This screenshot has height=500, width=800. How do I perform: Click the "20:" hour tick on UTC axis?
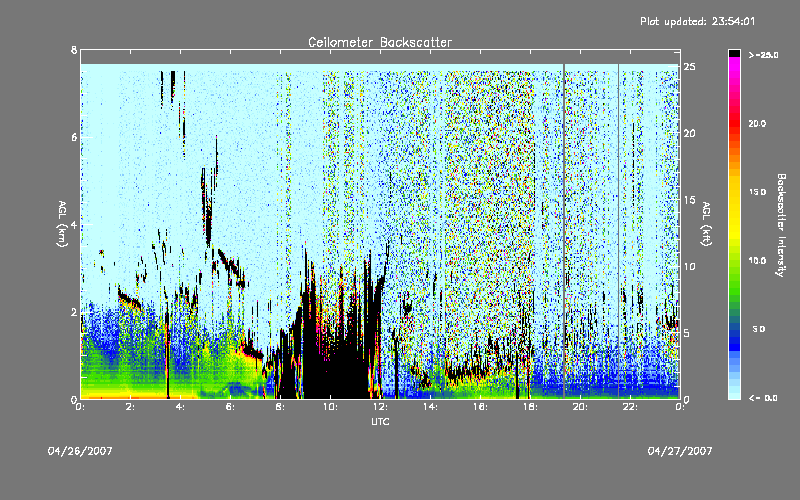[580, 407]
